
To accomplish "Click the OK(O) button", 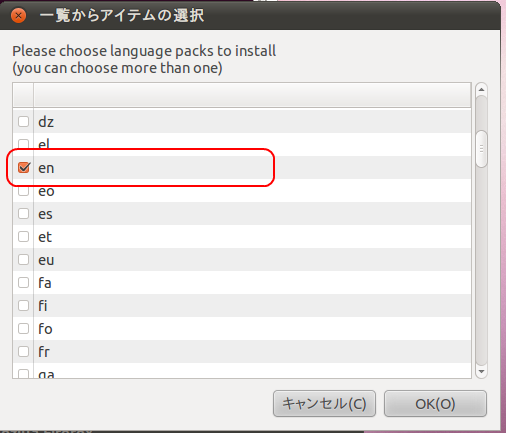I will point(435,404).
